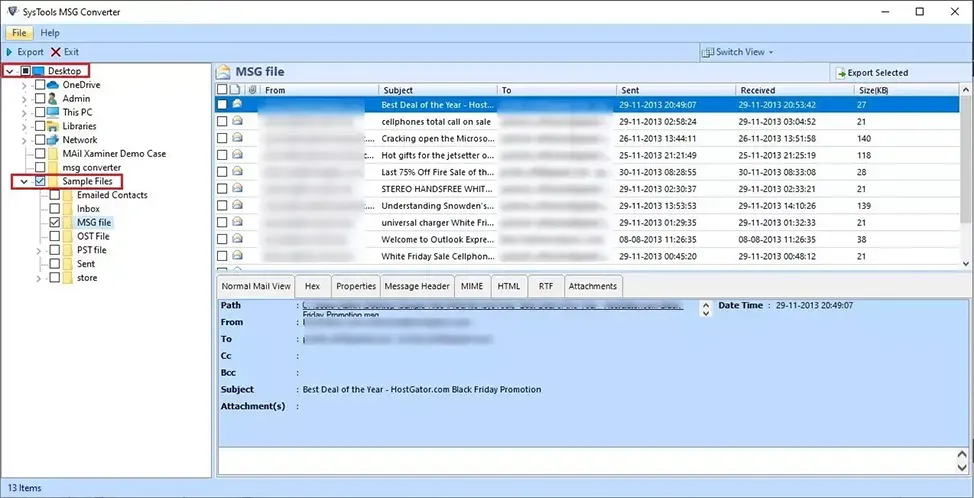The width and height of the screenshot is (974, 498).
Task: Check the Inbox folder checkbox
Action: click(55, 209)
